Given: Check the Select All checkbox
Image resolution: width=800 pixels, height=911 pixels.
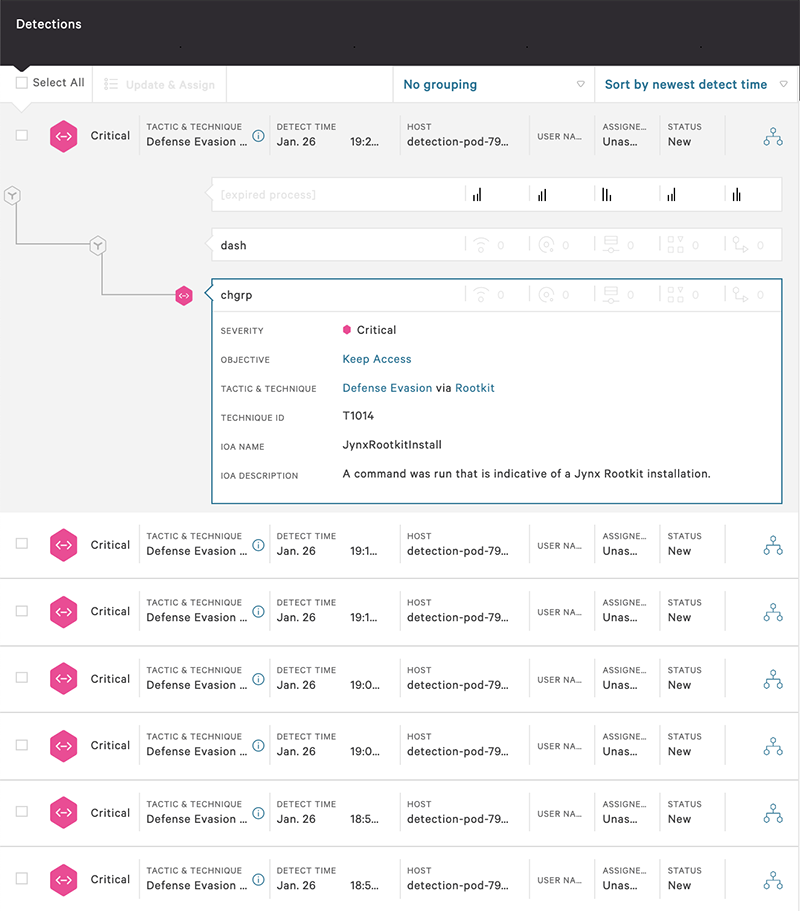Looking at the screenshot, I should [22, 83].
